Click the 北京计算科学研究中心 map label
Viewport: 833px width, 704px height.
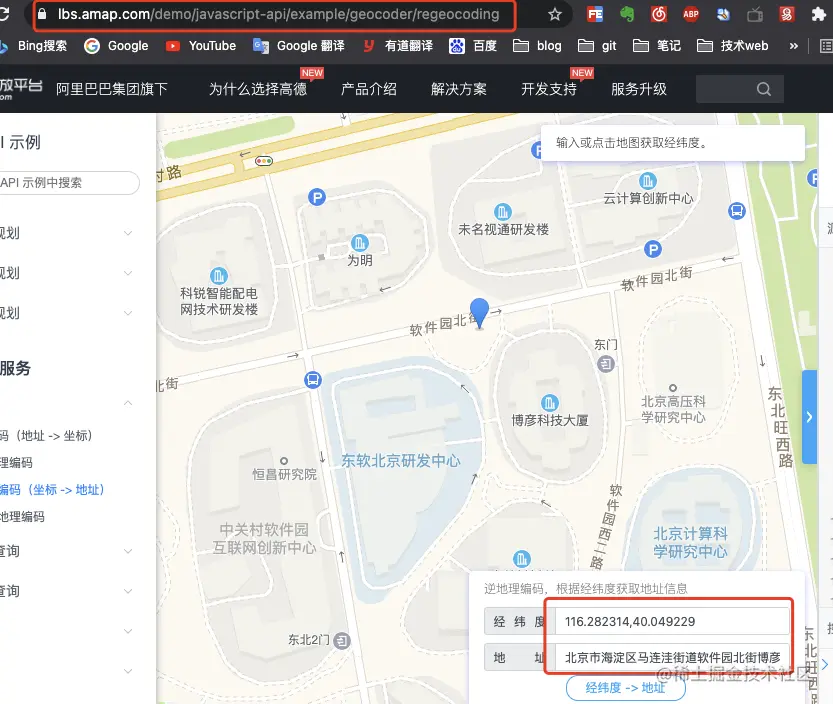pyautogui.click(x=690, y=542)
